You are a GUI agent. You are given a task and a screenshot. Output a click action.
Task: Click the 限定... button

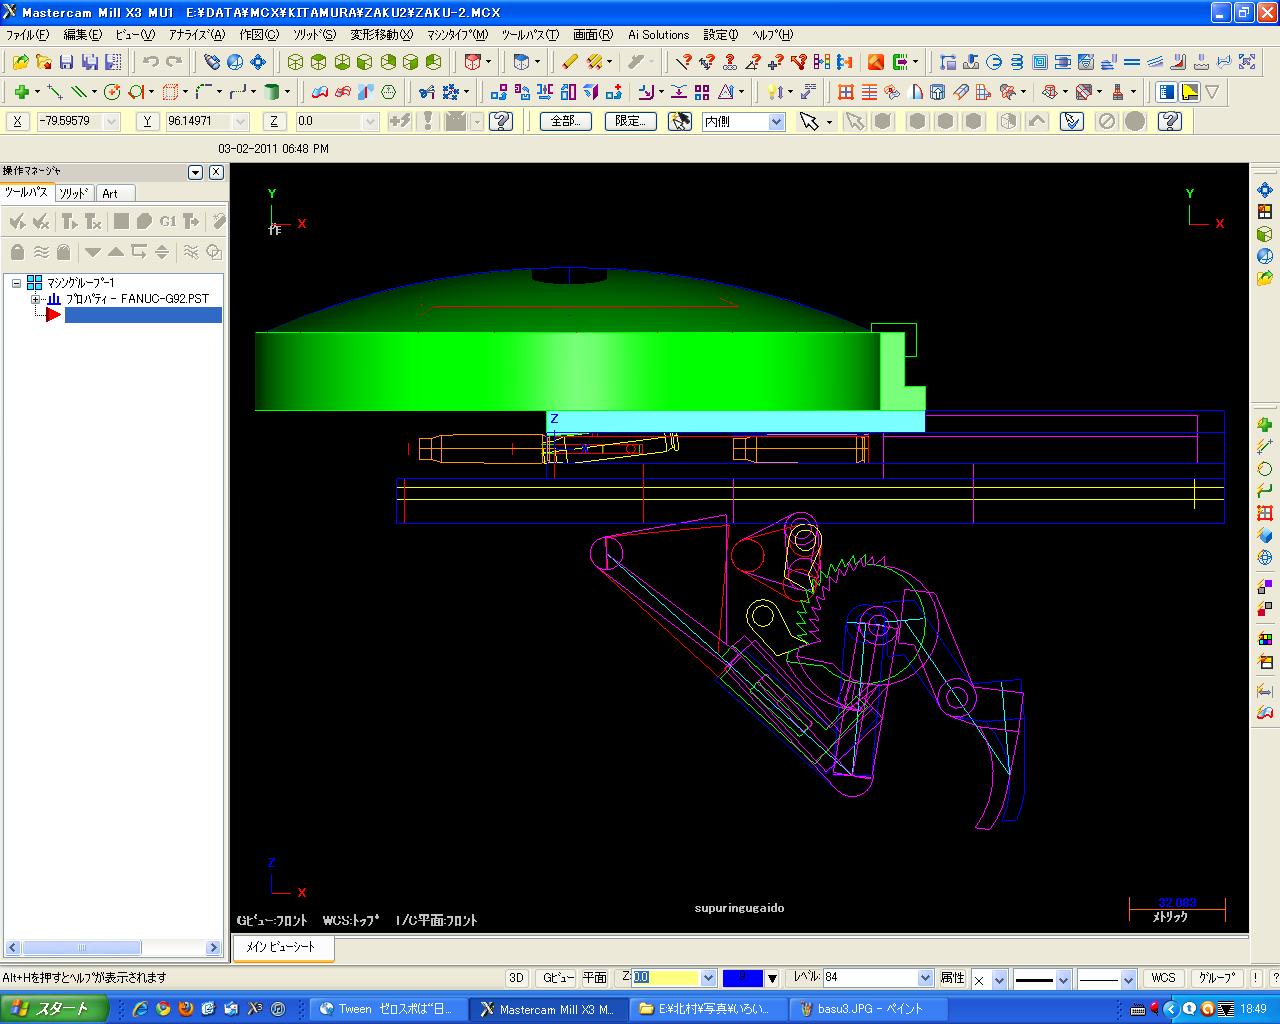coord(630,121)
